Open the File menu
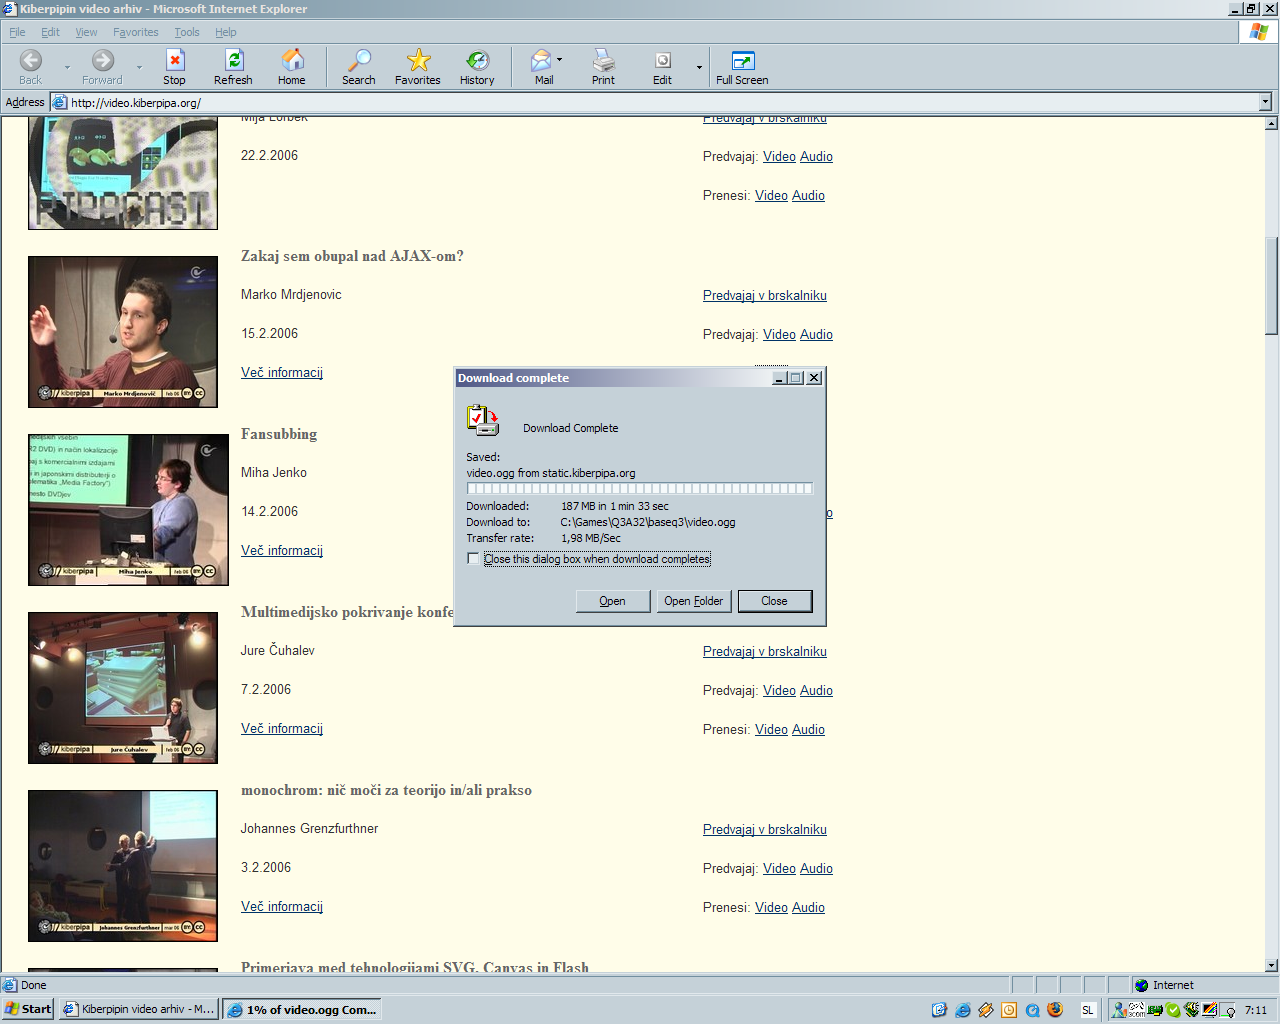This screenshot has width=1280, height=1024. pos(17,32)
